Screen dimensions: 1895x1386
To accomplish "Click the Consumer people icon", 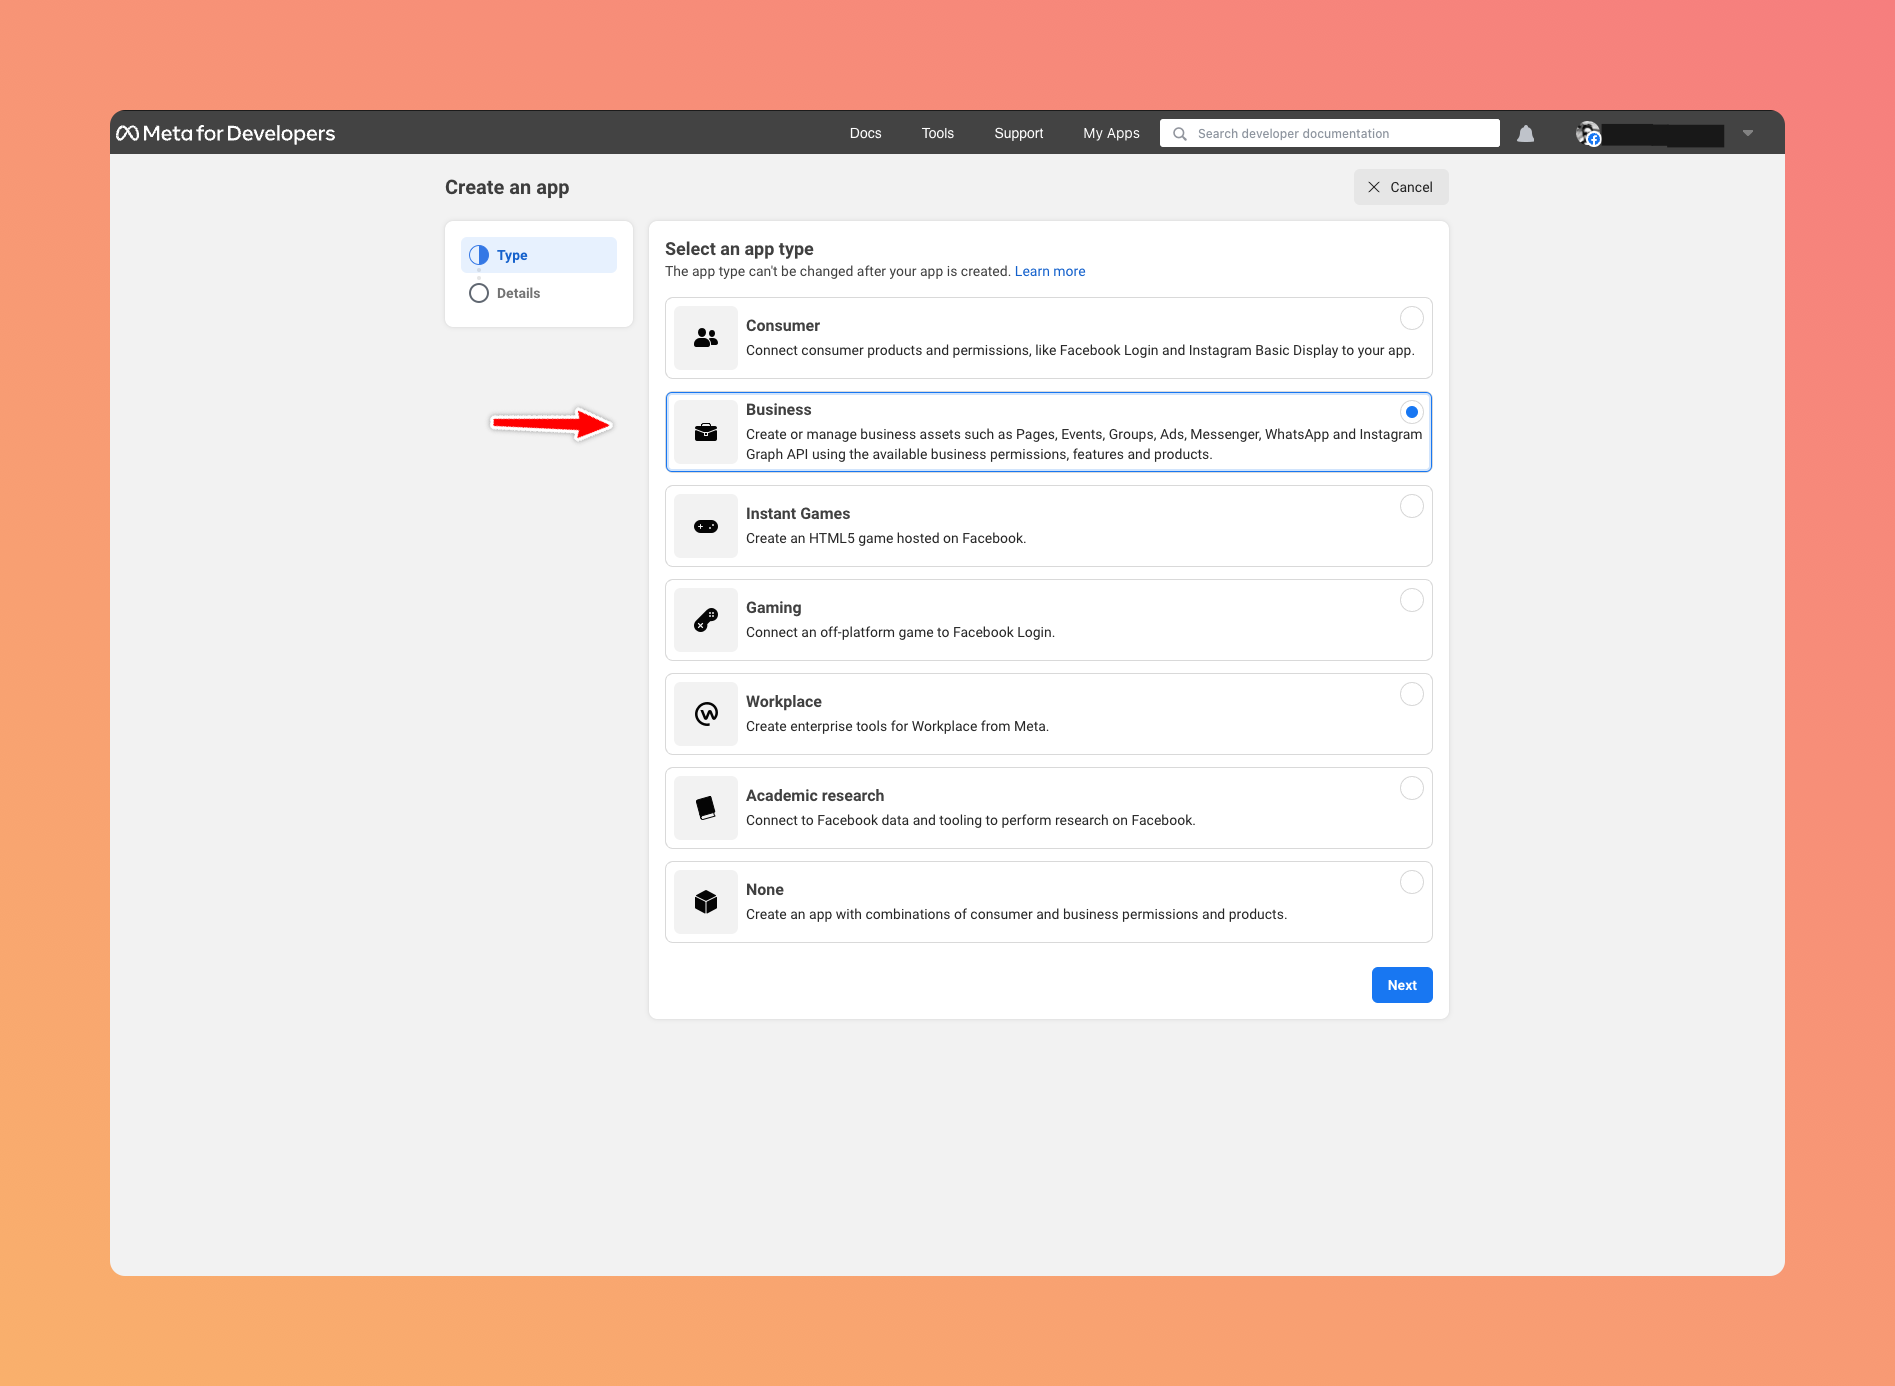I will [x=706, y=338].
